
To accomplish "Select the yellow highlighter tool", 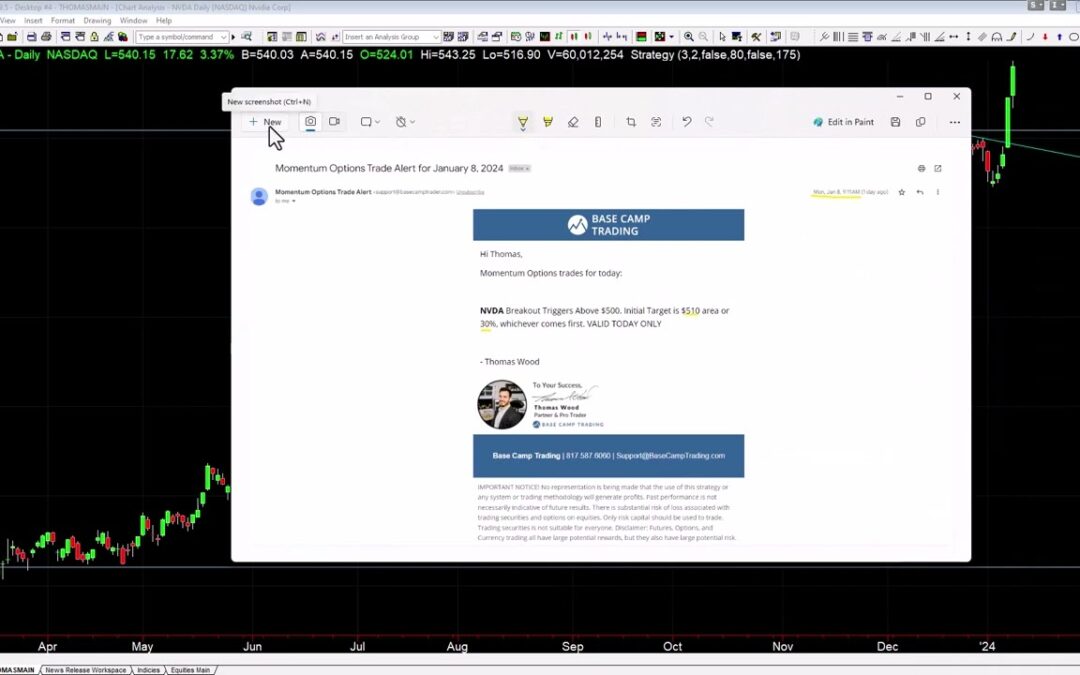I will [548, 122].
